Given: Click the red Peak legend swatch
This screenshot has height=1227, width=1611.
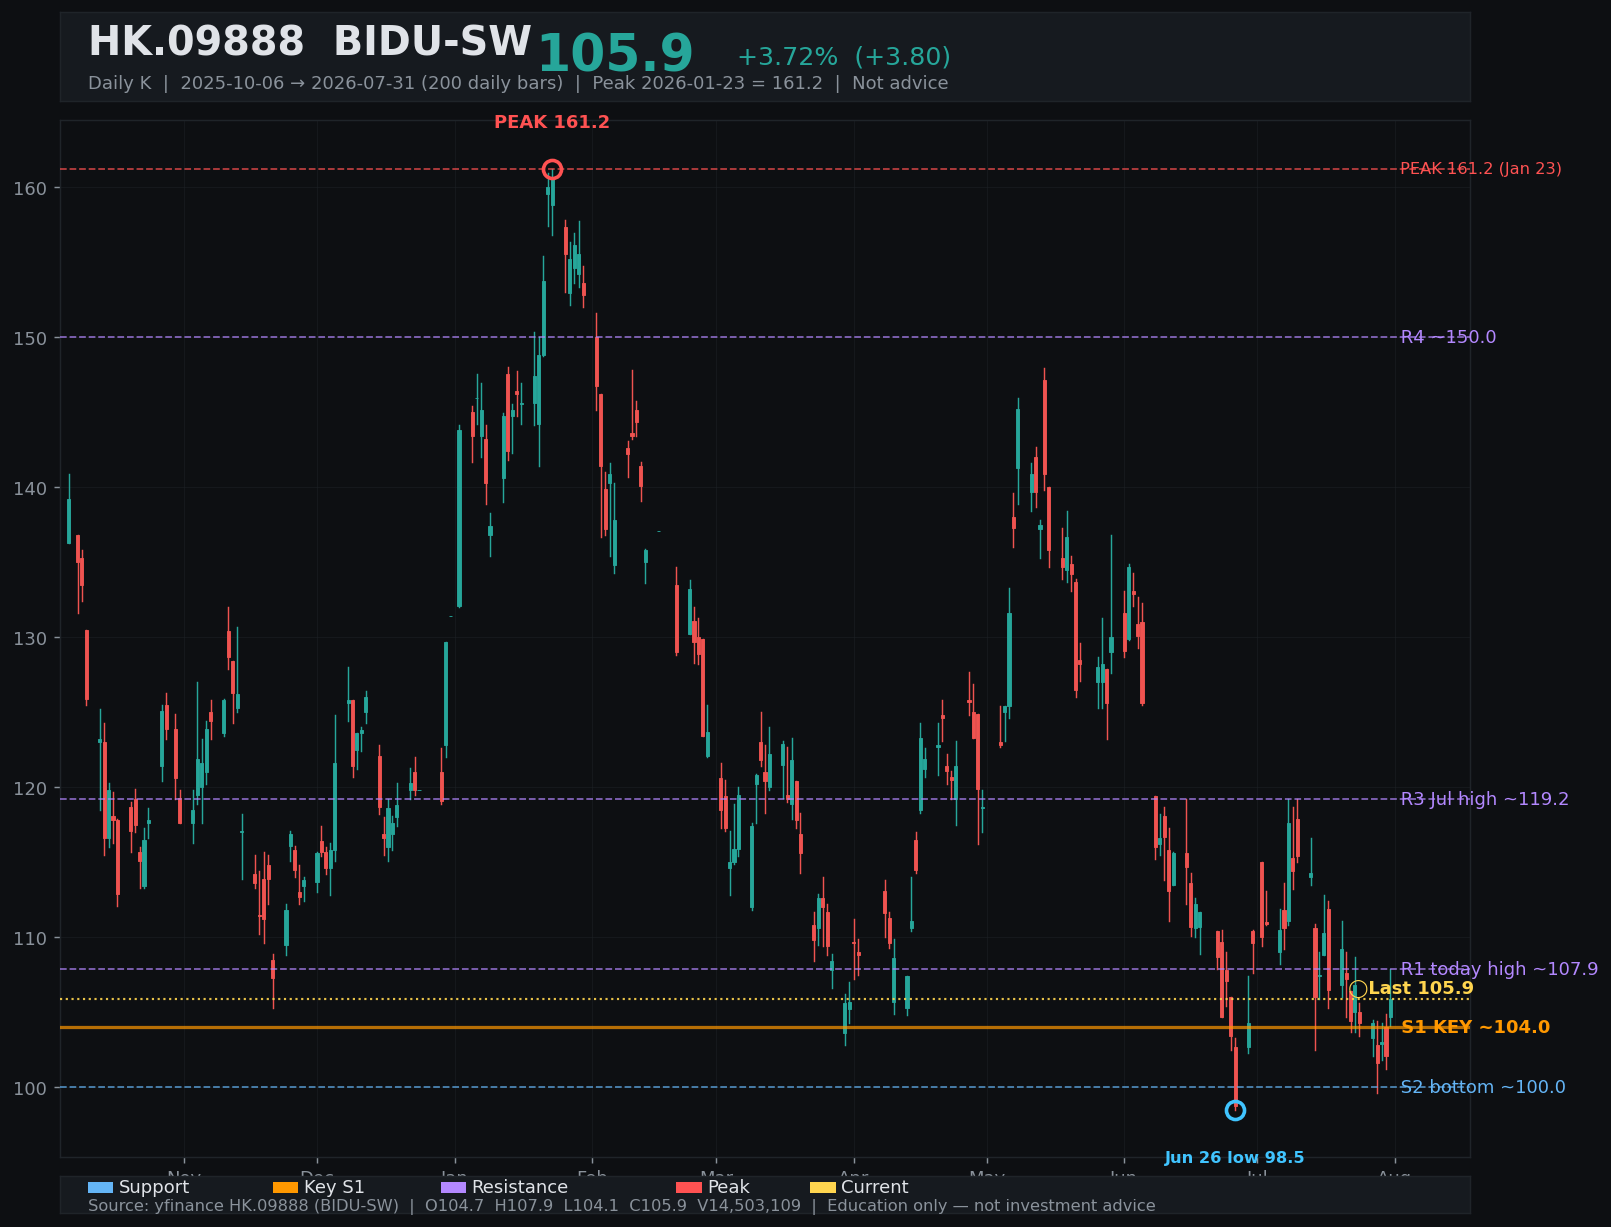Looking at the screenshot, I should coord(689,1187).
